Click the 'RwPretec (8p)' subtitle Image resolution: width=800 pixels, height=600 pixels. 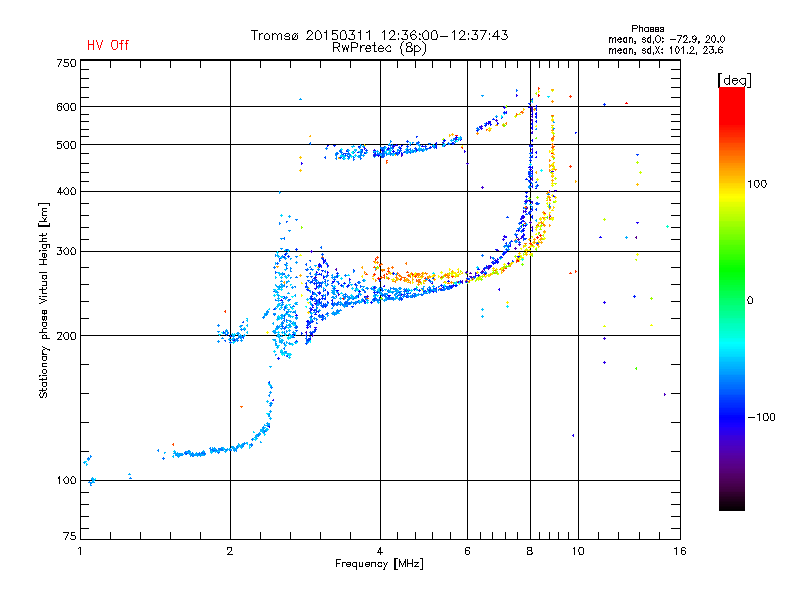pos(379,48)
